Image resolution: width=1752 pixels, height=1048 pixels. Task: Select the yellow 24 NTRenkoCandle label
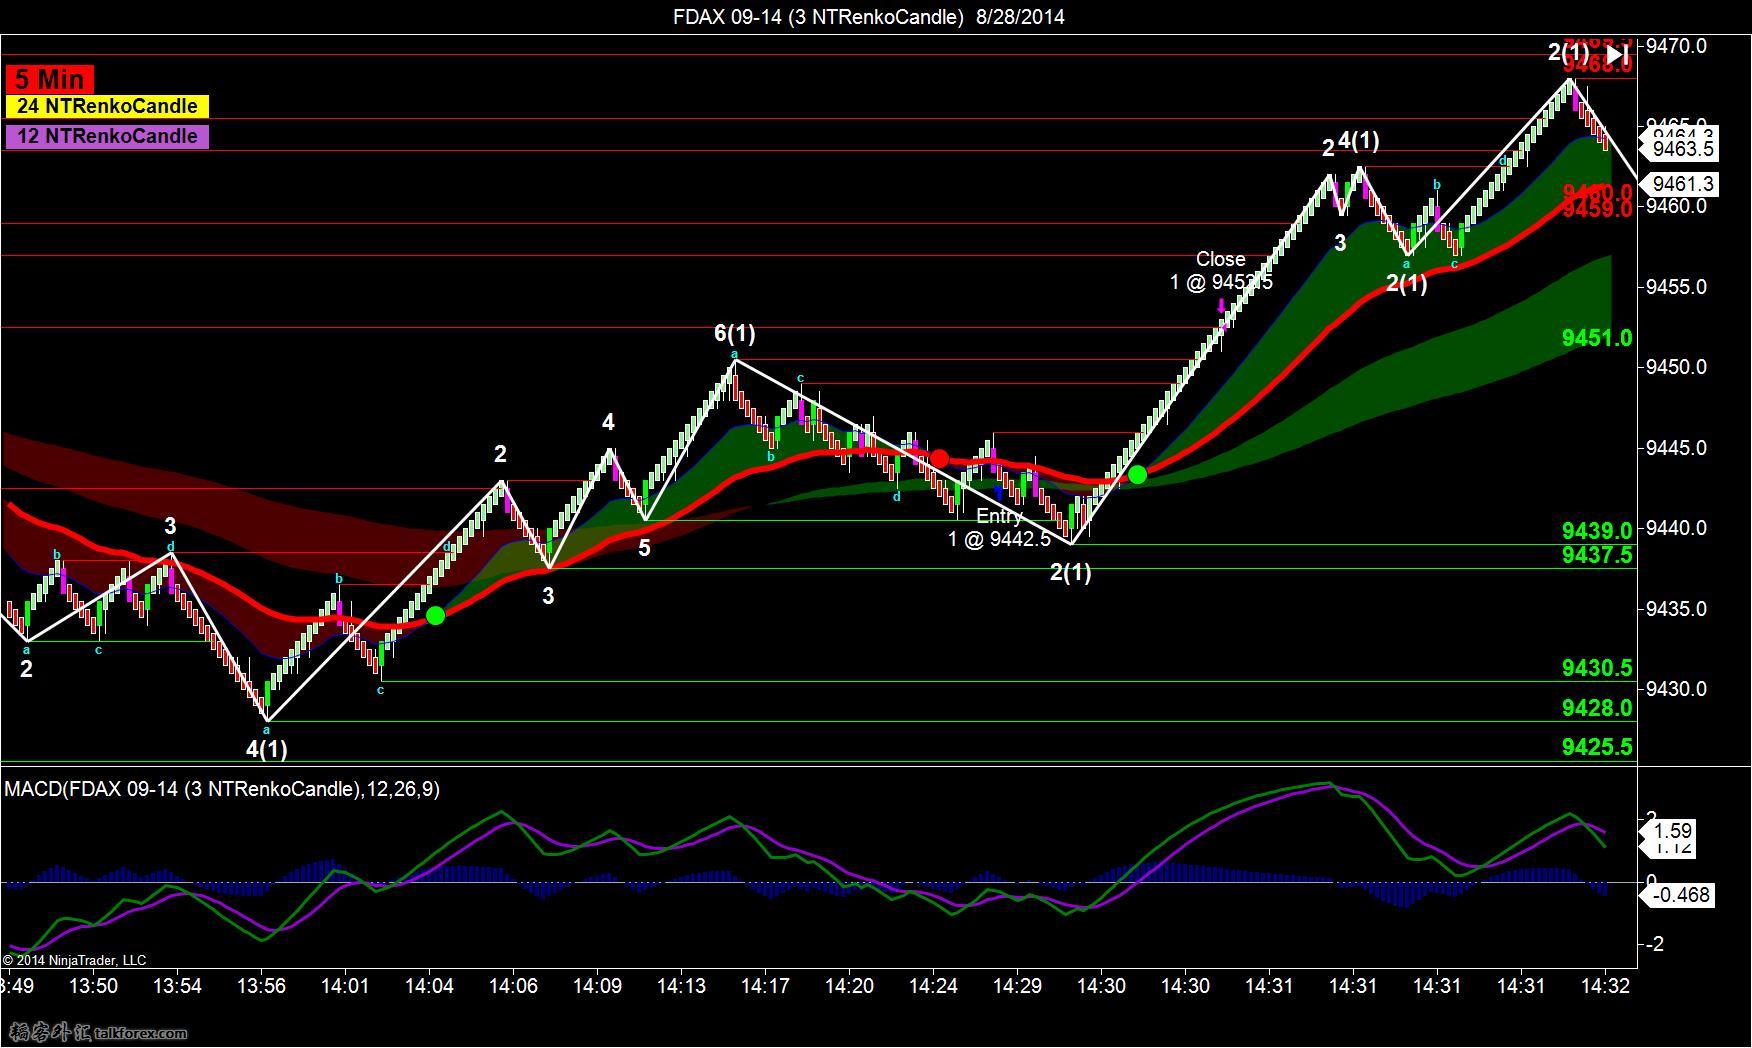click(x=107, y=106)
